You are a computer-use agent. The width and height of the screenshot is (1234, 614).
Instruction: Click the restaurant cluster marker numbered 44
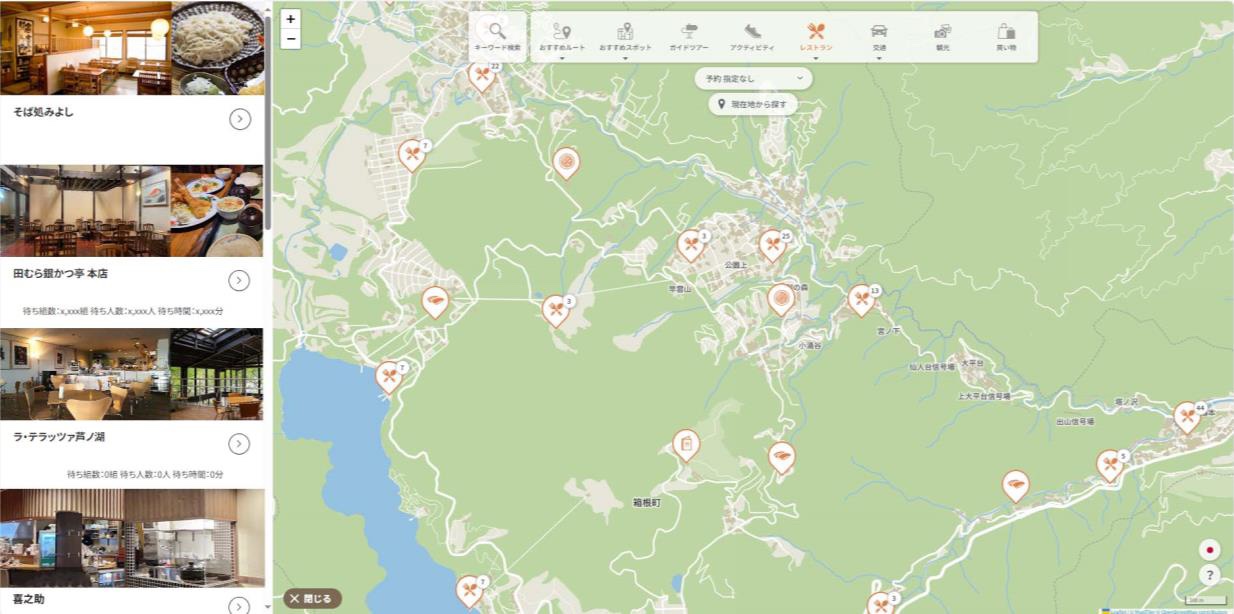[x=1187, y=415]
